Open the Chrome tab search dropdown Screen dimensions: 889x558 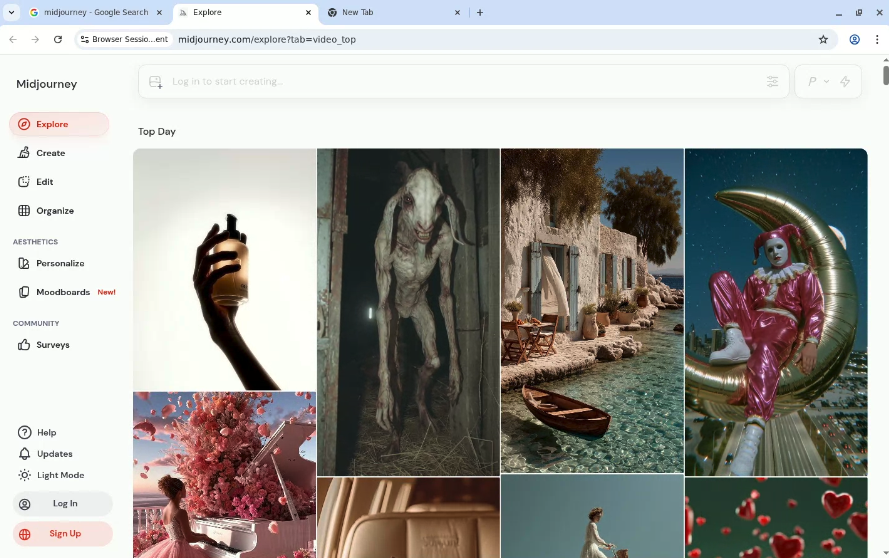[11, 13]
